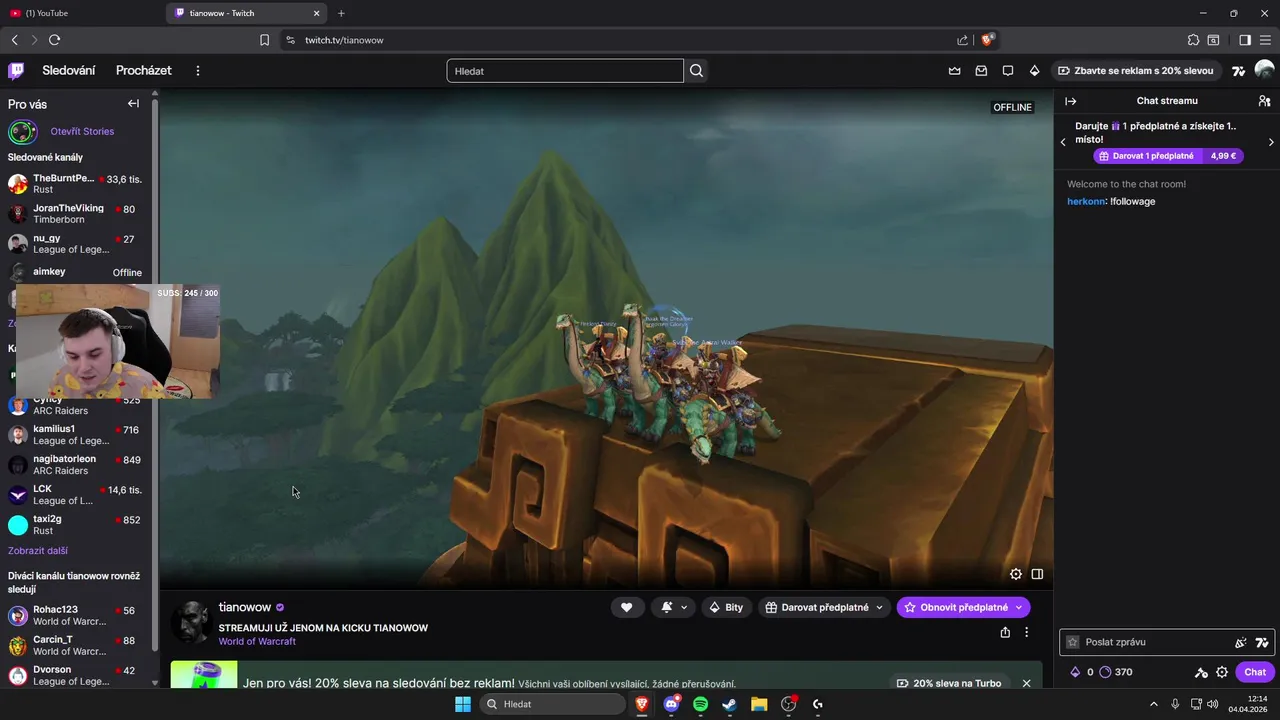Click the Bity button

[727, 607]
